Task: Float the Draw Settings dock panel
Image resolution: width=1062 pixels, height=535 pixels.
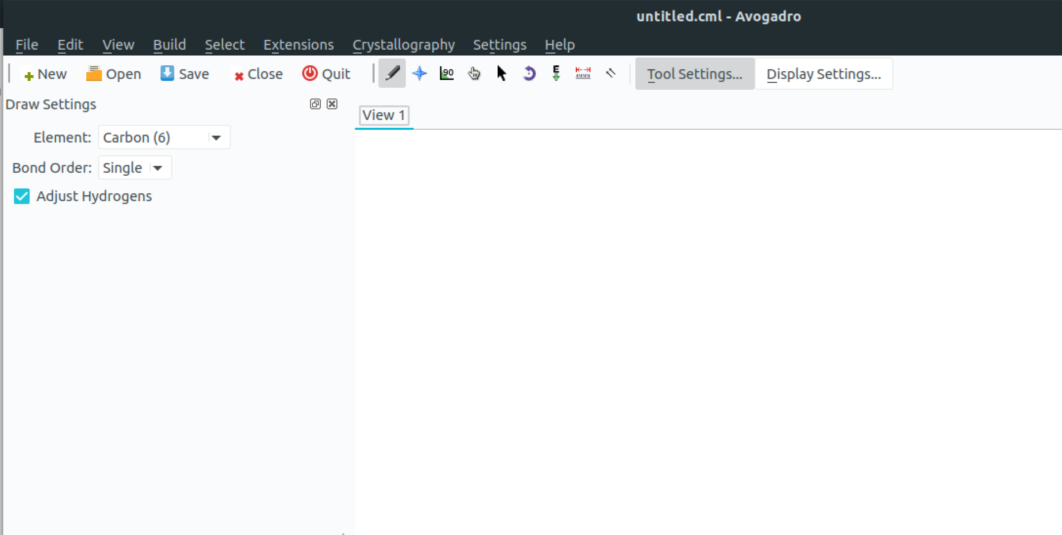Action: pyautogui.click(x=315, y=104)
